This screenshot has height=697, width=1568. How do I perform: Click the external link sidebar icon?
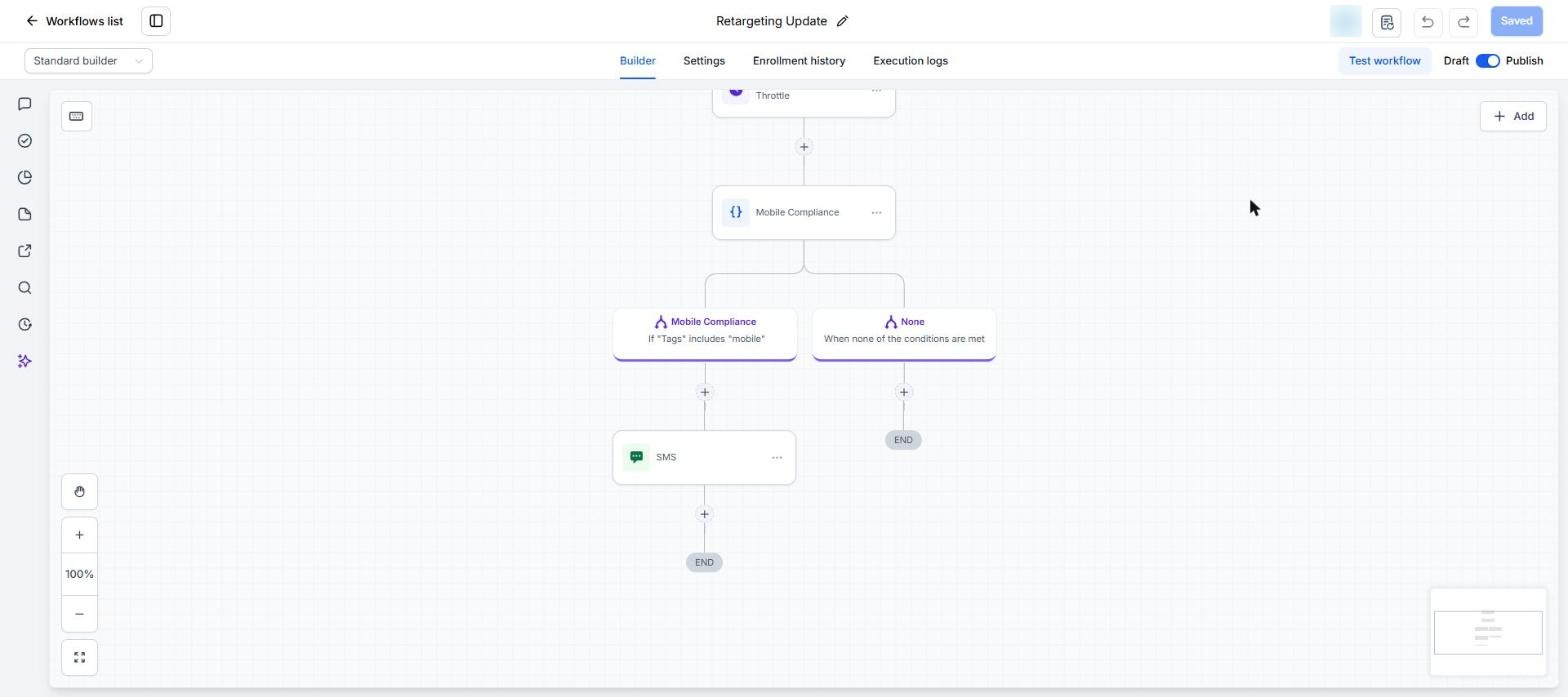click(x=25, y=251)
